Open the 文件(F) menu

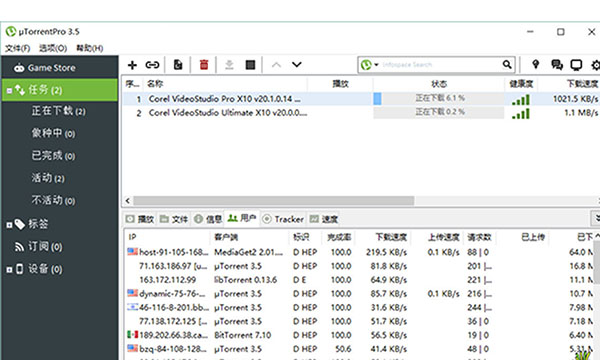click(18, 48)
